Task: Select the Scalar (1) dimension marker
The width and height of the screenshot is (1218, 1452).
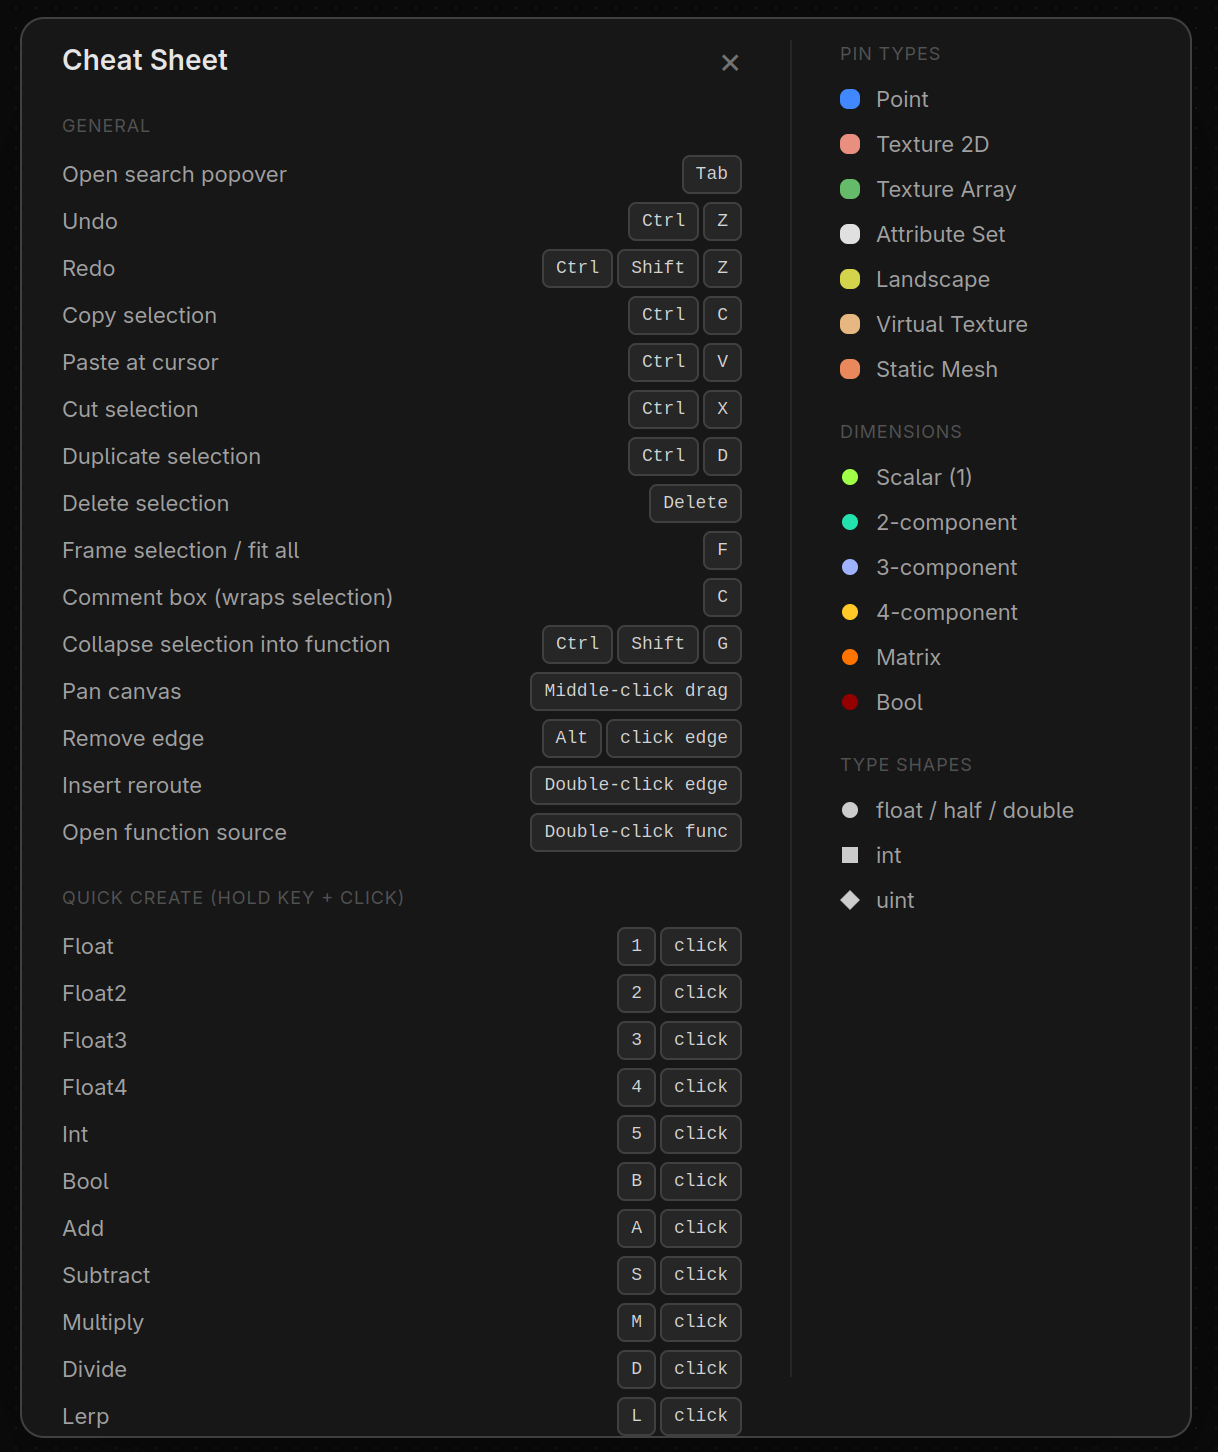Action: coord(850,477)
